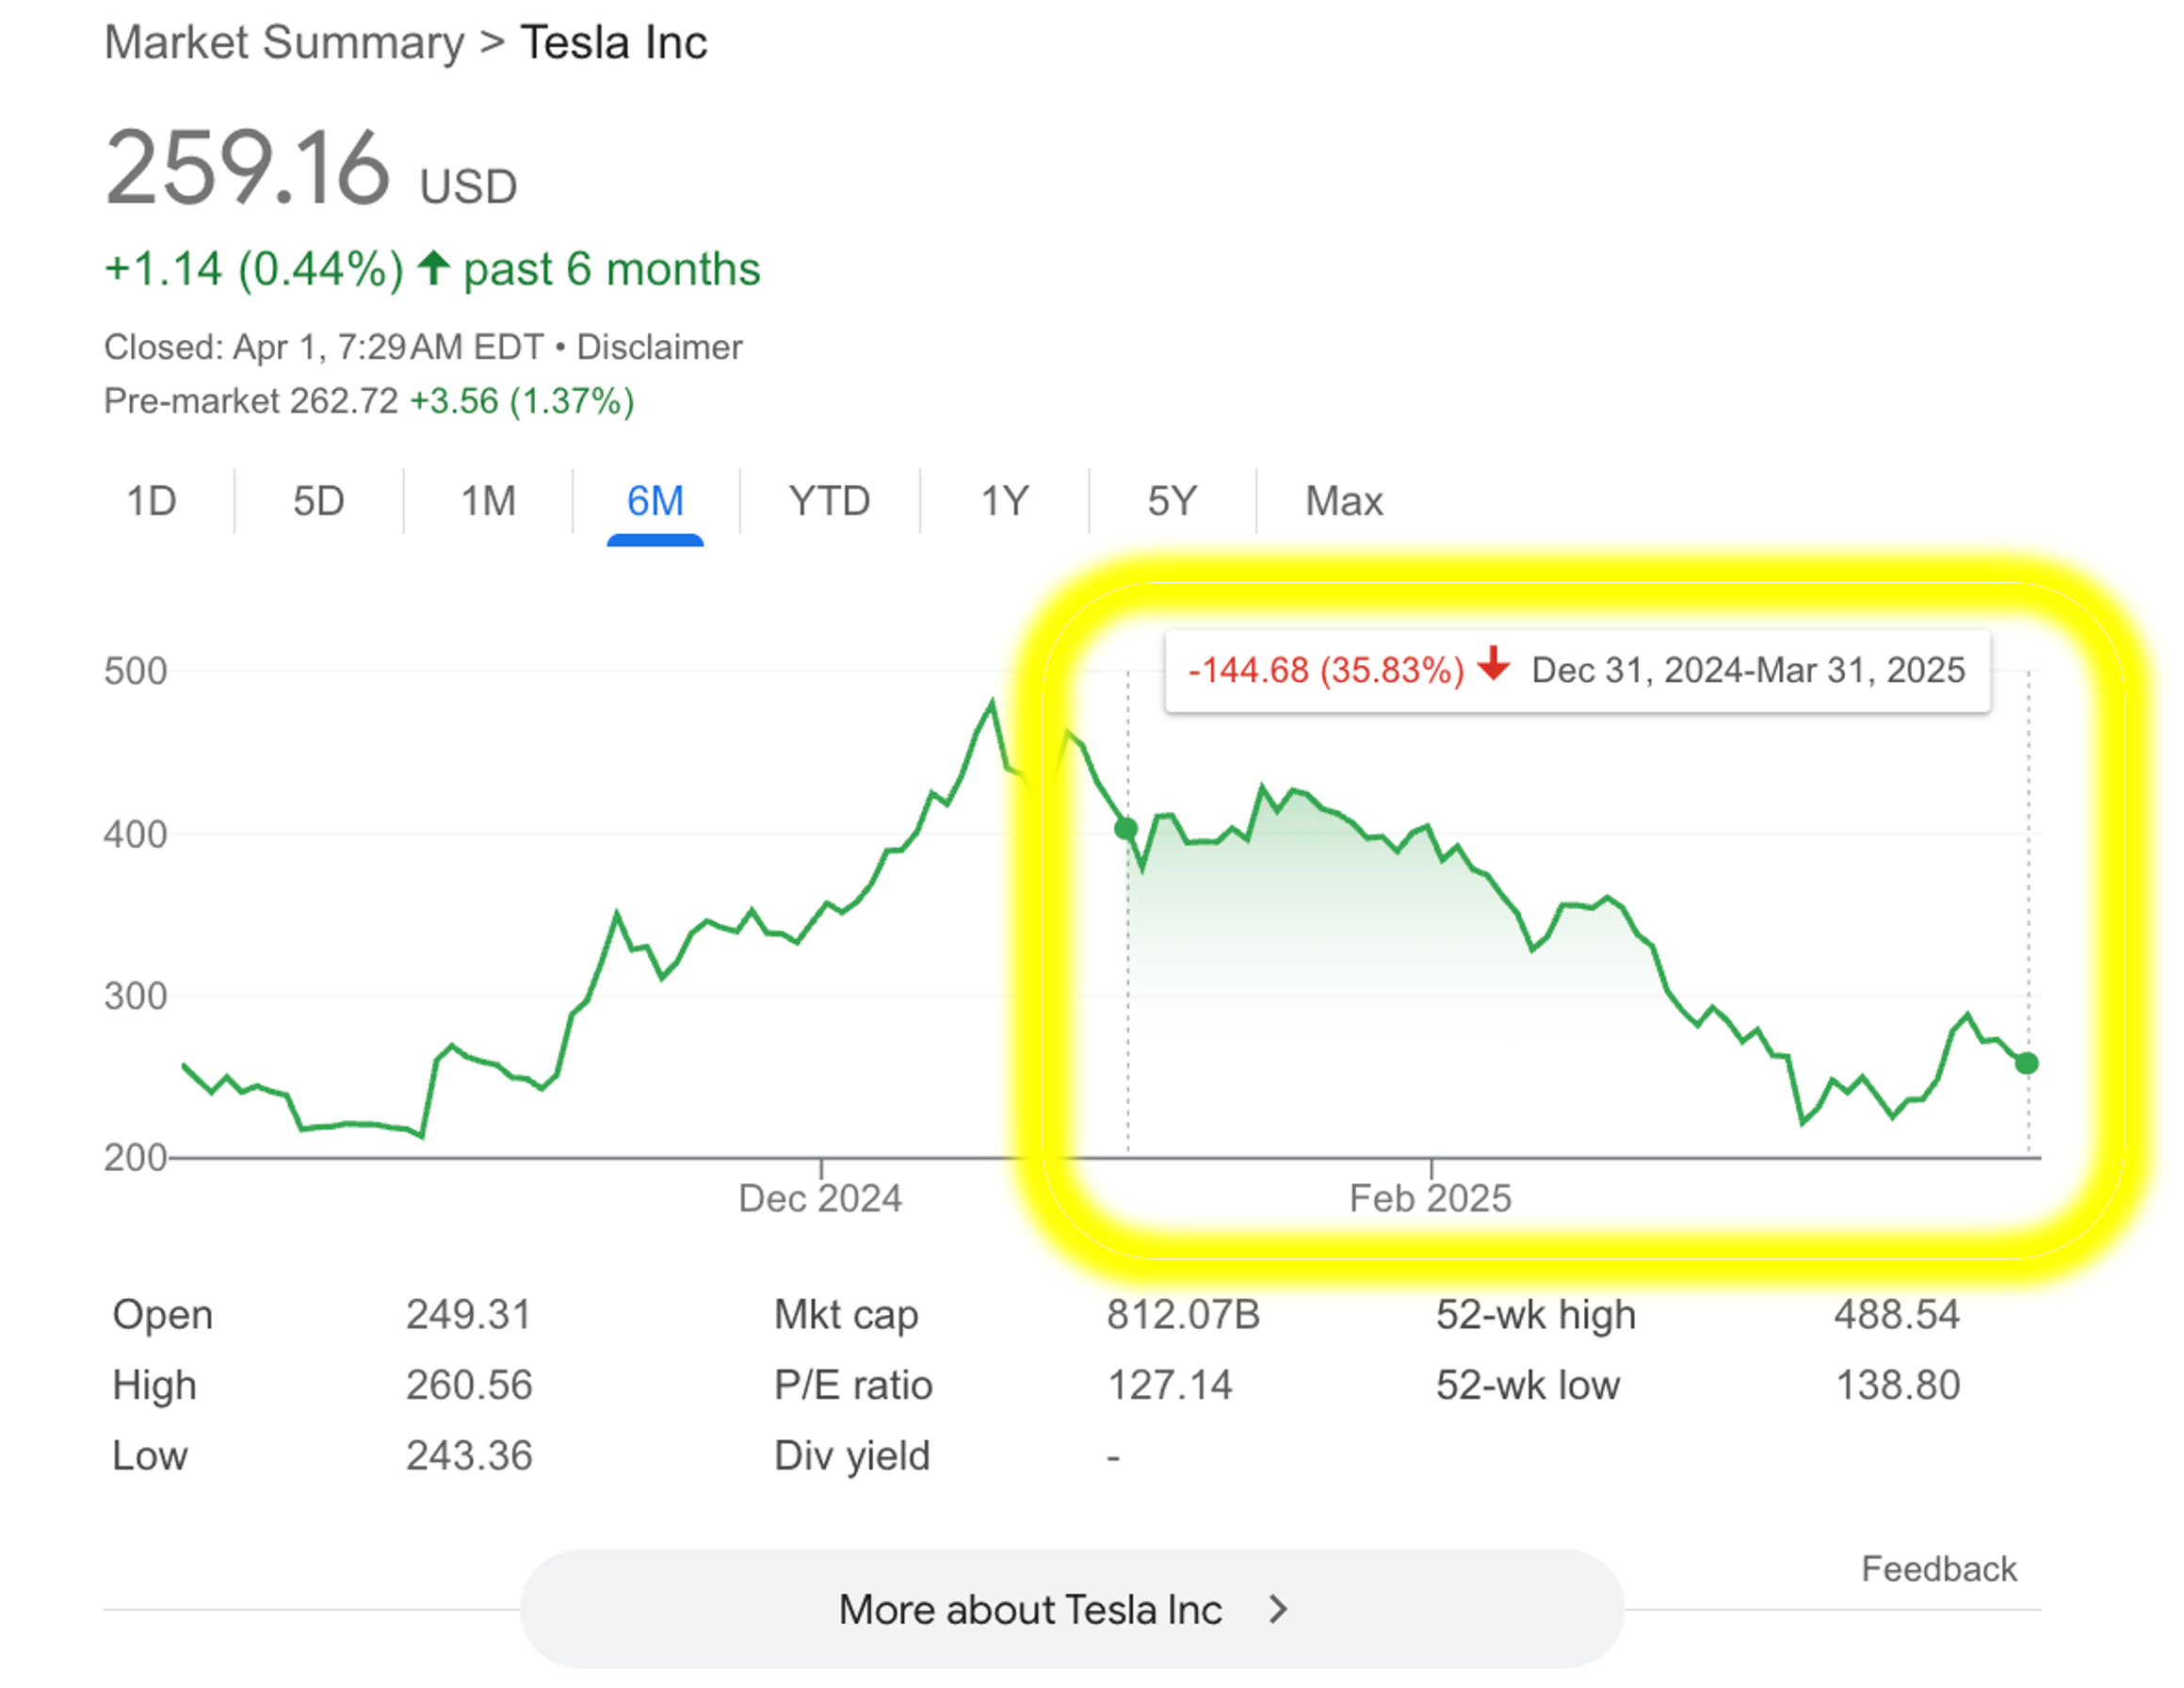Click the Div yield label
The height and width of the screenshot is (1688, 2184).
click(852, 1456)
